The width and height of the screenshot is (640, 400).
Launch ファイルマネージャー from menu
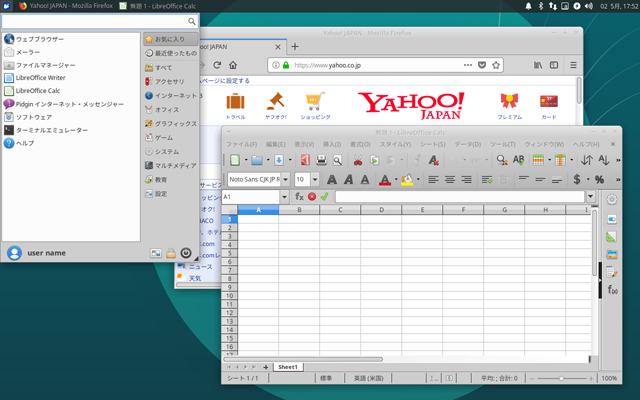39,65
